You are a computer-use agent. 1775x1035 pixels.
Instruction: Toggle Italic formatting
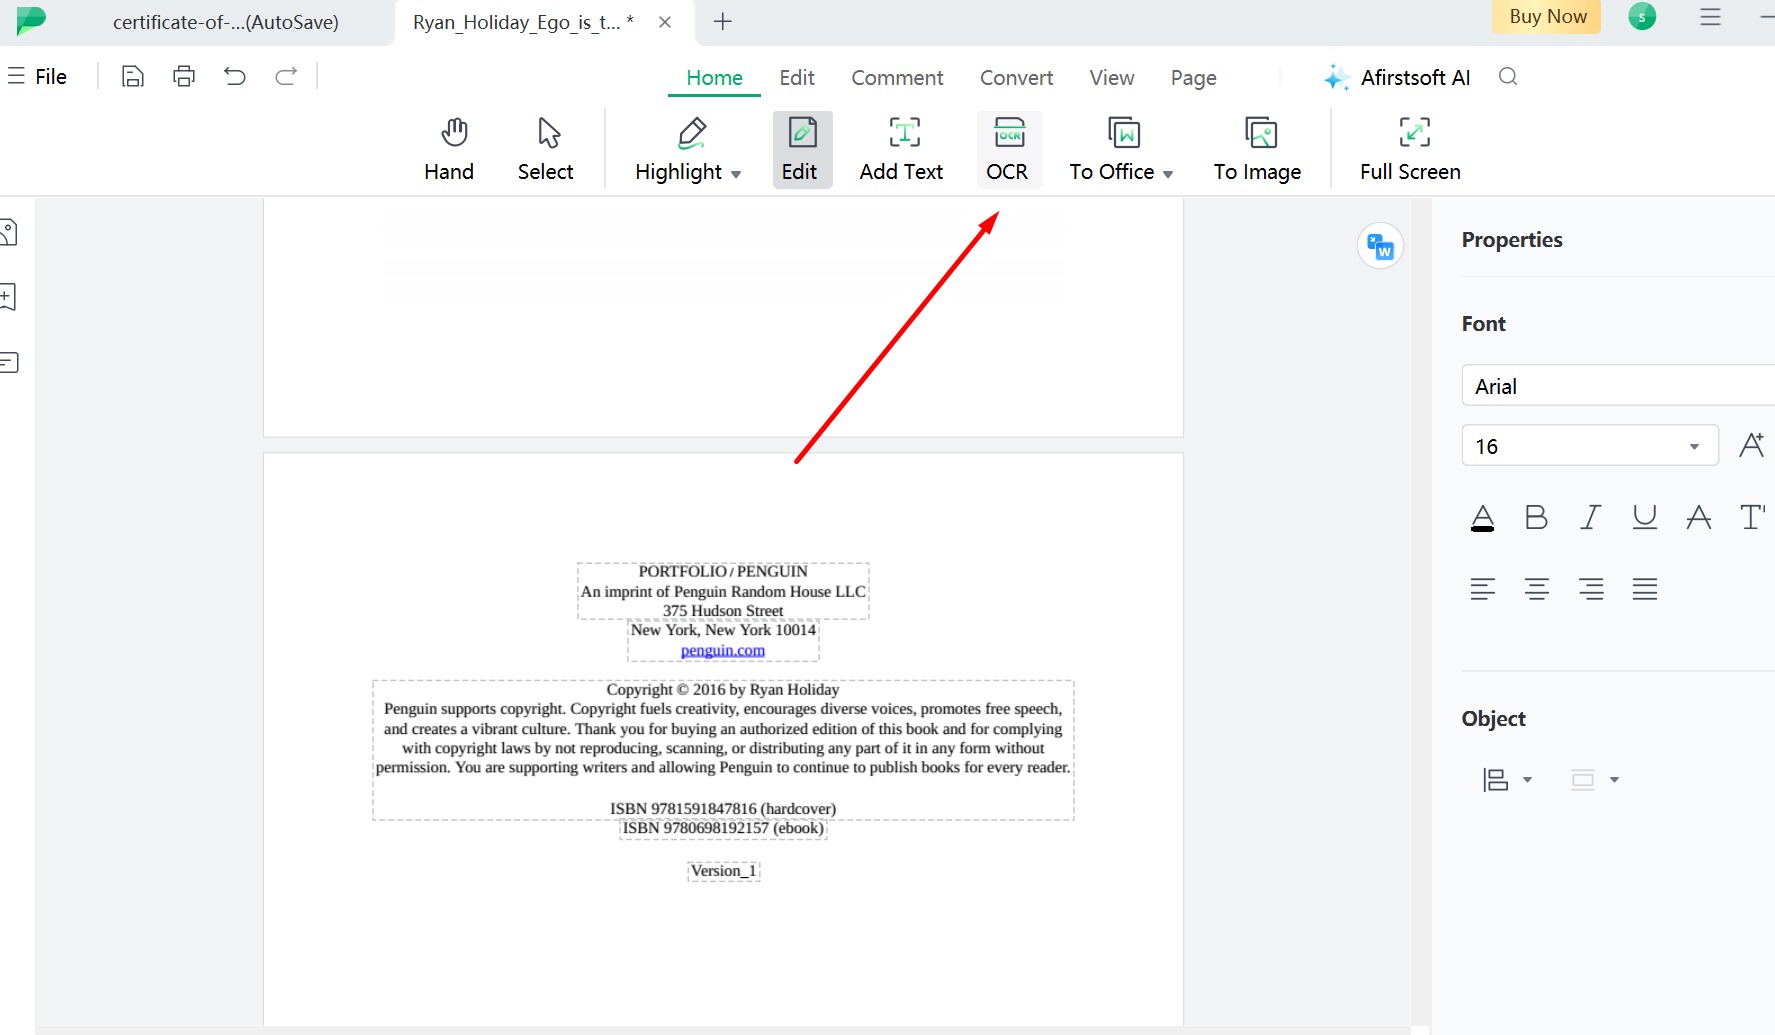point(1591,517)
